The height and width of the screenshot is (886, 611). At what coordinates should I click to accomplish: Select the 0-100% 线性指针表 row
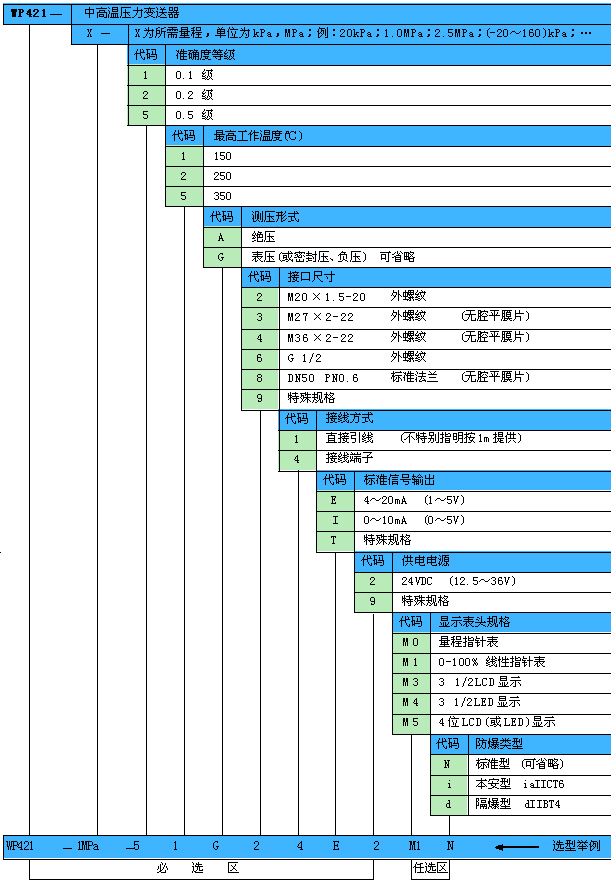point(520,662)
